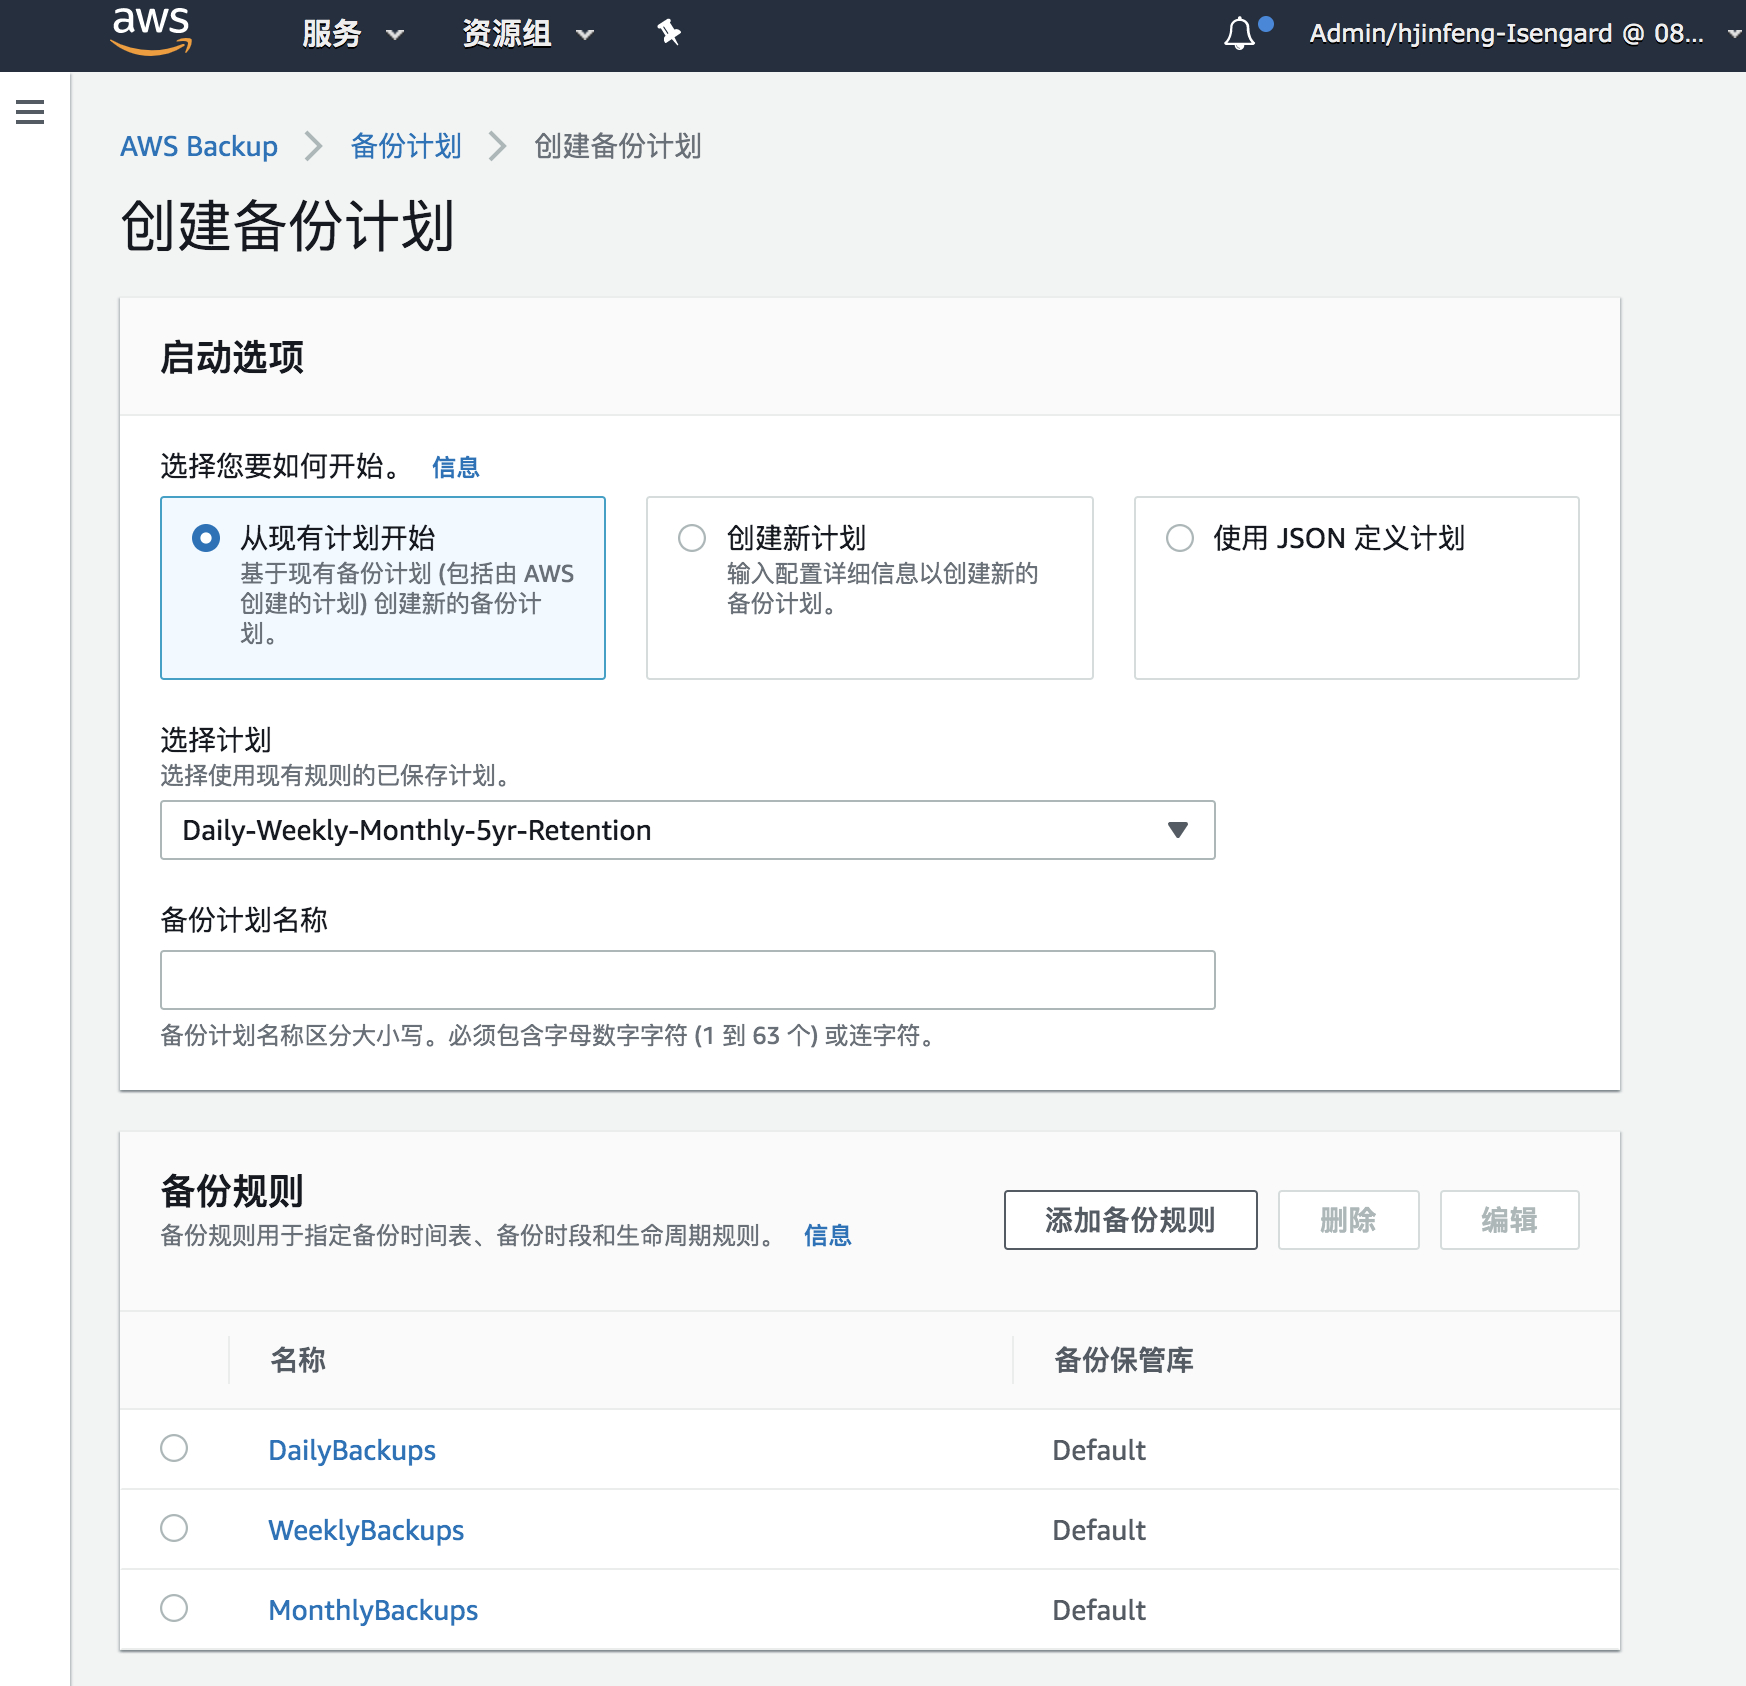1746x1686 pixels.
Task: Open the AWS home logo
Action: click(x=151, y=30)
